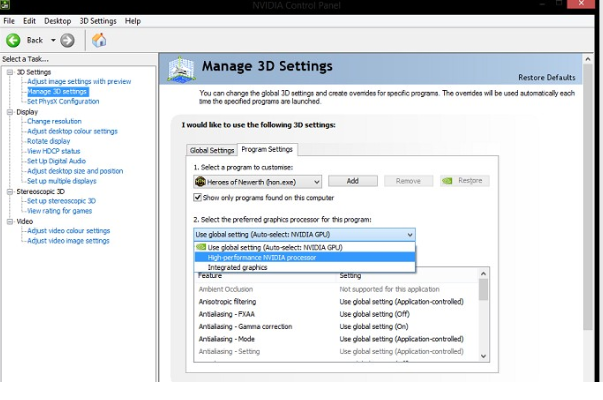The image size is (603, 400).
Task: Open View rating for games
Action: pos(59,211)
